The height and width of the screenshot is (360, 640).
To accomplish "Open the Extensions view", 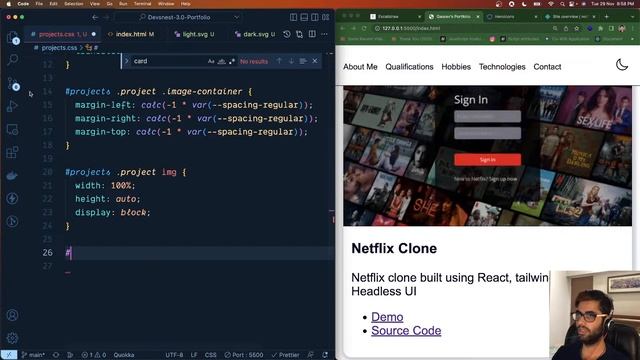I will pyautogui.click(x=13, y=153).
